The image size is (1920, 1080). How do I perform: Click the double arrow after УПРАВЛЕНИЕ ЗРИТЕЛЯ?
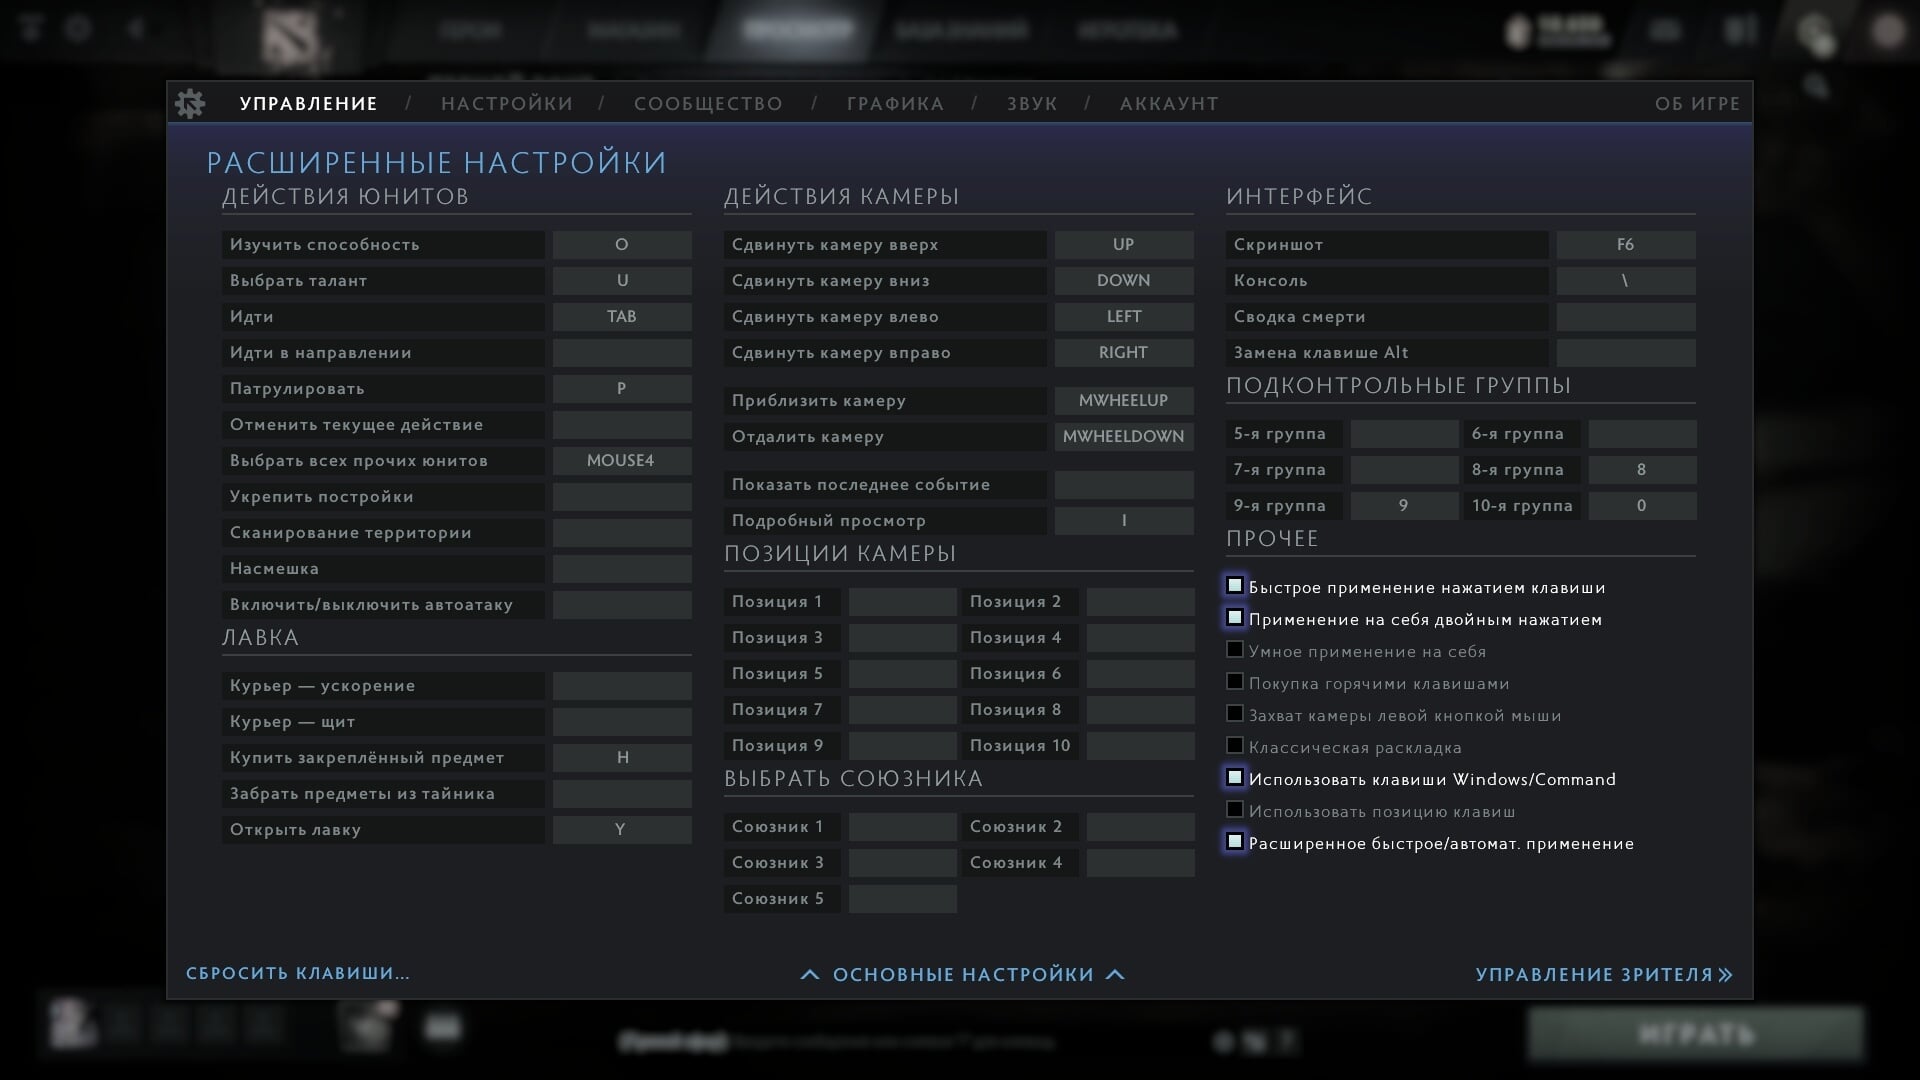(1725, 974)
